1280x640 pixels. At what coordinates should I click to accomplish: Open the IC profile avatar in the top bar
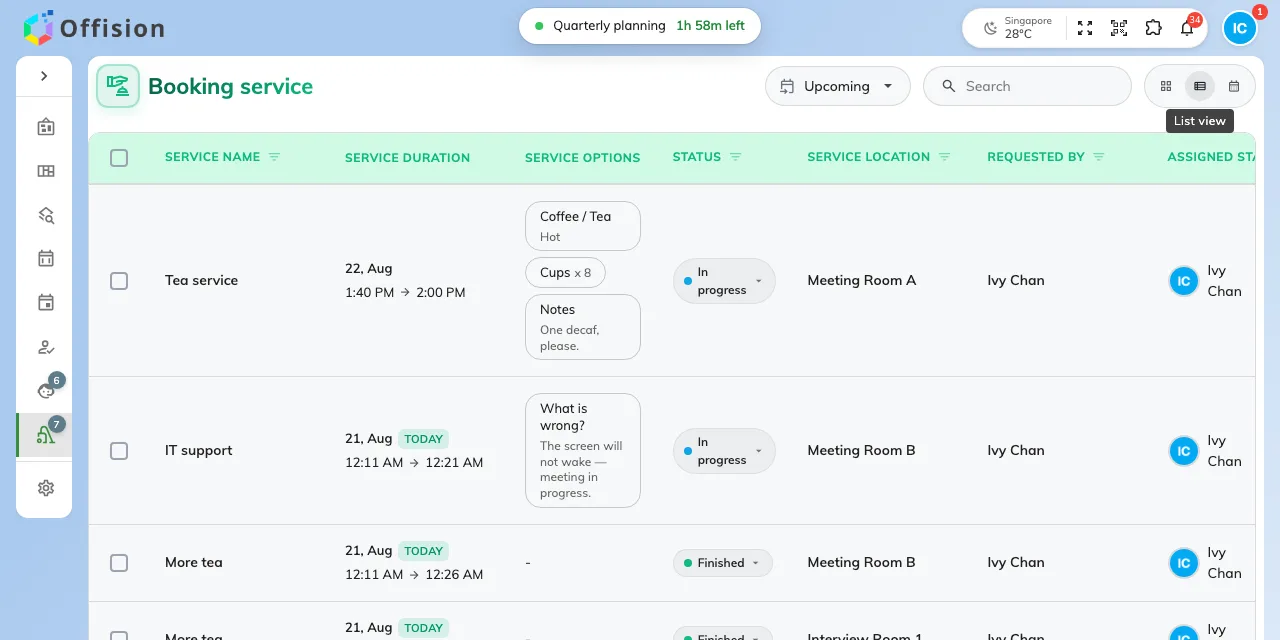click(1240, 28)
